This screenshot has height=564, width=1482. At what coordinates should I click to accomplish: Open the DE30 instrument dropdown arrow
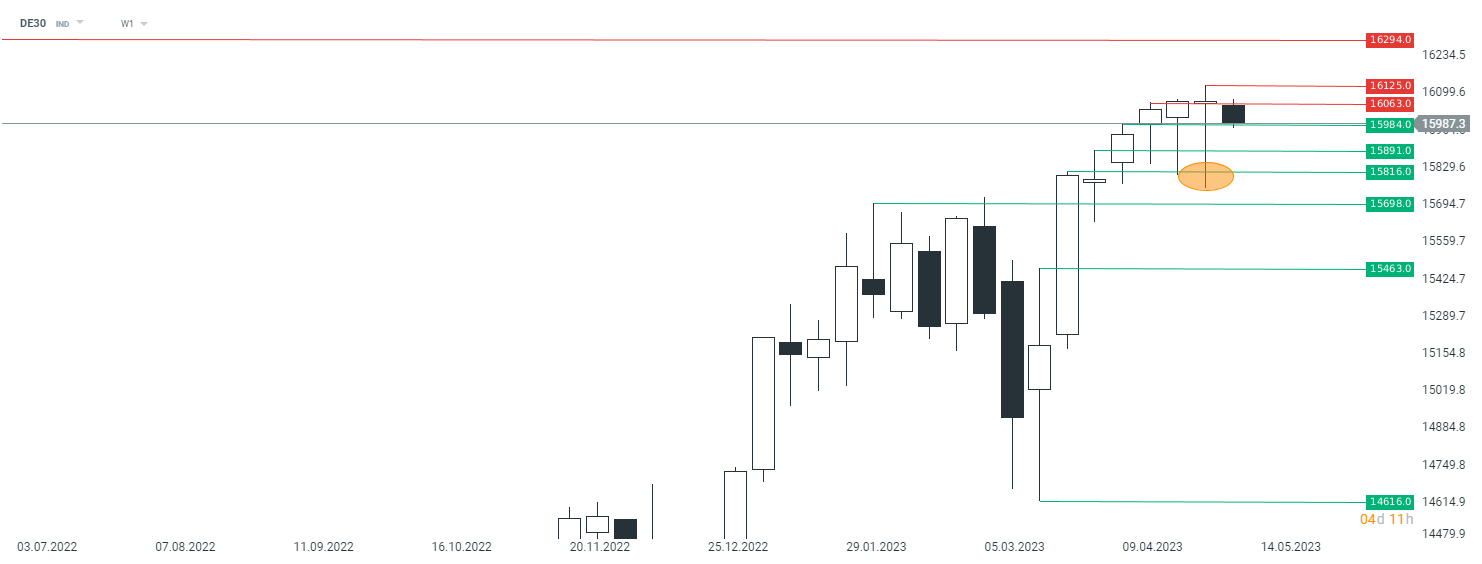[80, 22]
